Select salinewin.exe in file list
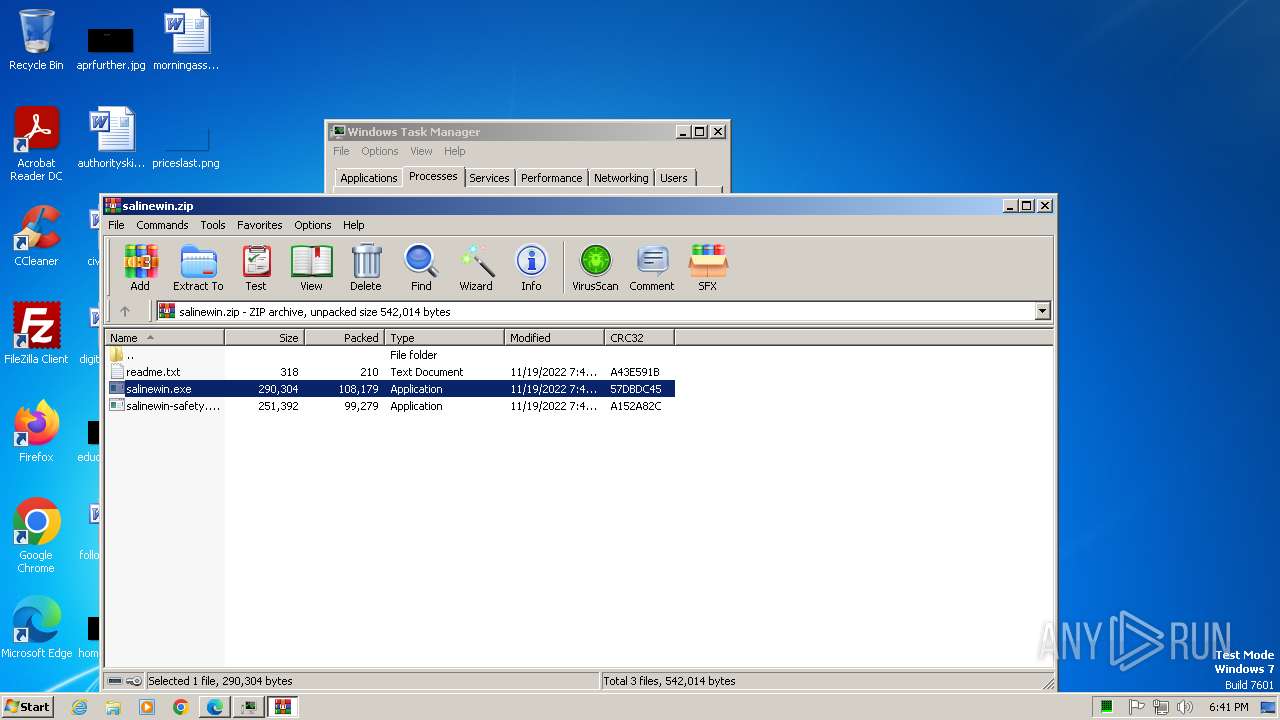The width and height of the screenshot is (1280, 720). point(390,389)
